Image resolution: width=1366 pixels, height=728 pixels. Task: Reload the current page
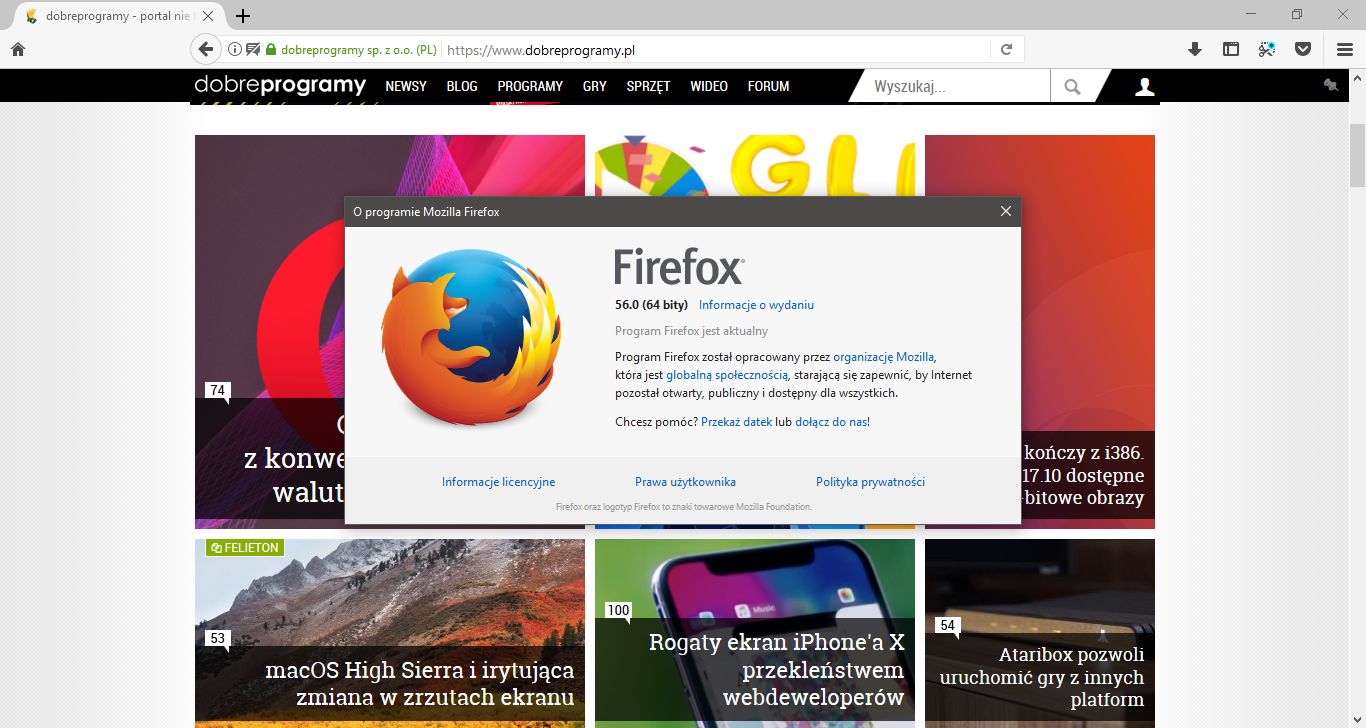point(1007,49)
